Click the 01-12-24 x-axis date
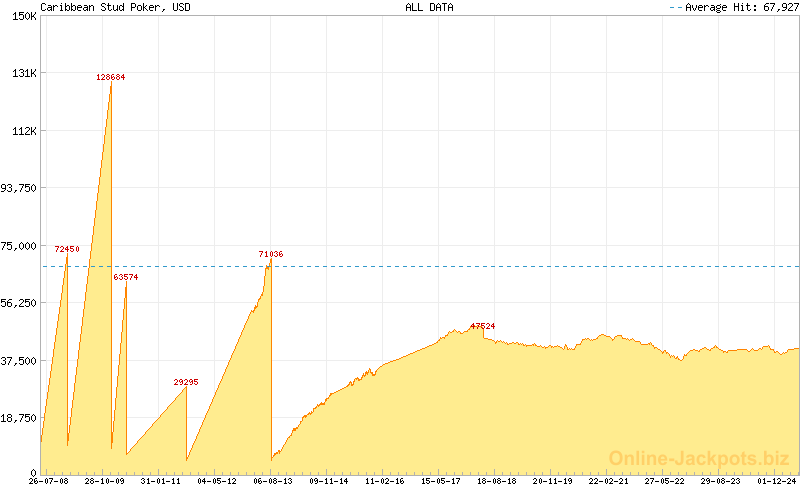The width and height of the screenshot is (800, 490). [777, 481]
